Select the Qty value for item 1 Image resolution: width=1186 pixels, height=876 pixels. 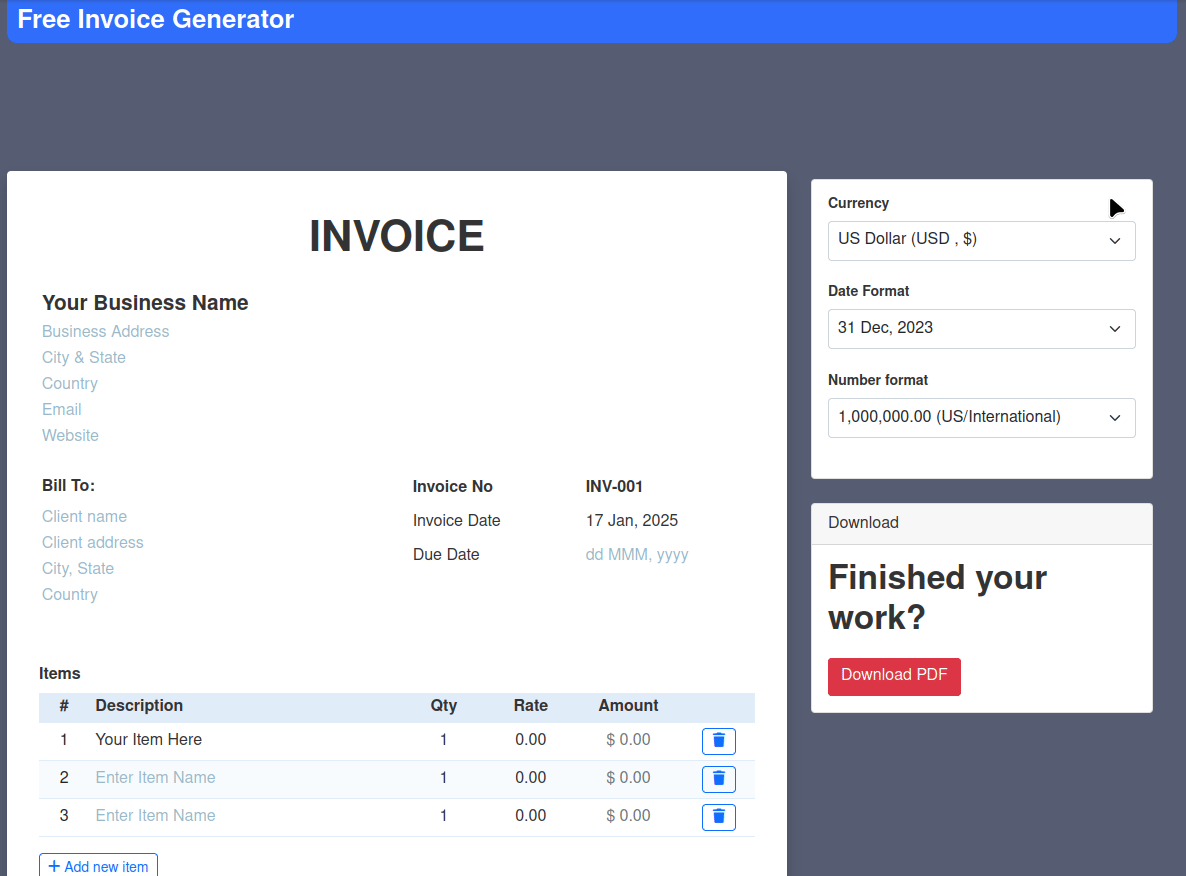(443, 739)
